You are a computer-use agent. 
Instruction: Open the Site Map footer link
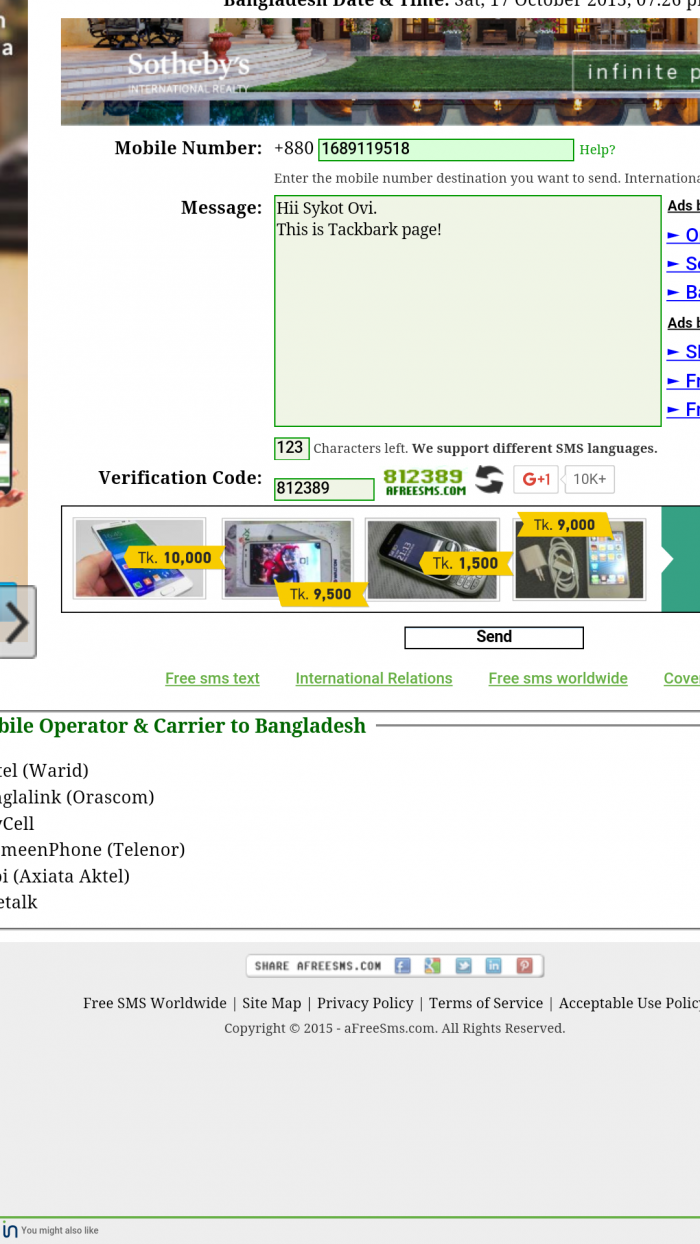272,1003
